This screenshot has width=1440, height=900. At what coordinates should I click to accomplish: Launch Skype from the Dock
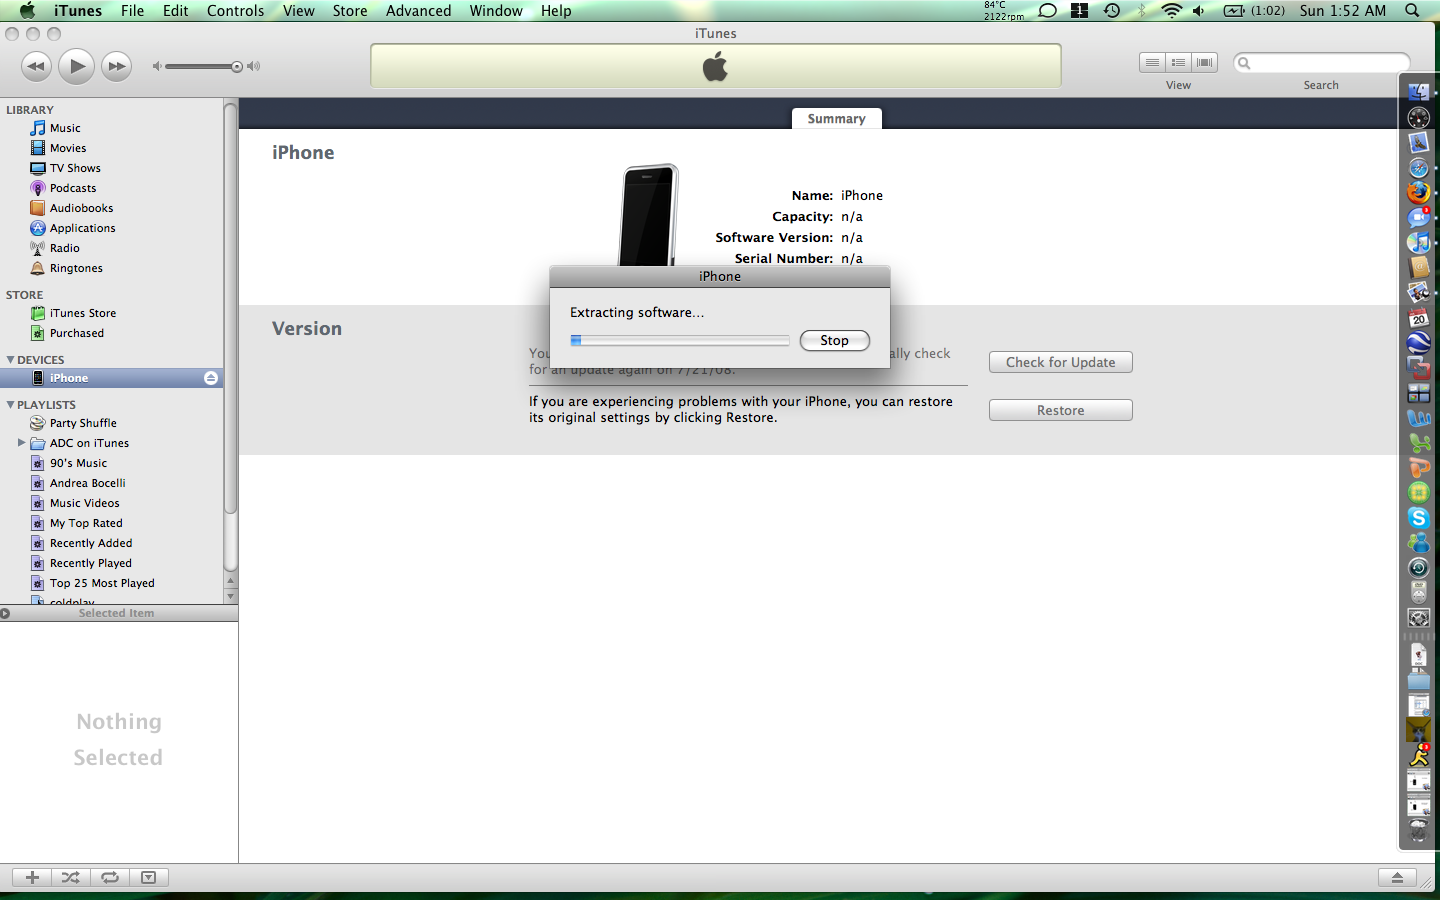(x=1418, y=518)
